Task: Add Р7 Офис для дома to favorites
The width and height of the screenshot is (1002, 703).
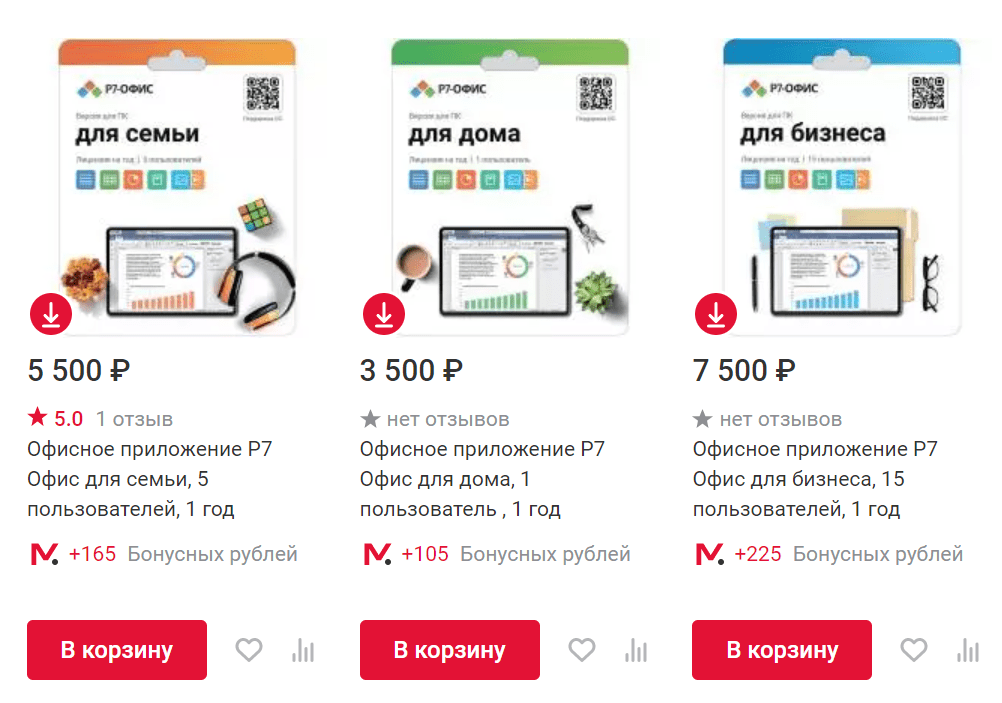Action: pyautogui.click(x=582, y=650)
